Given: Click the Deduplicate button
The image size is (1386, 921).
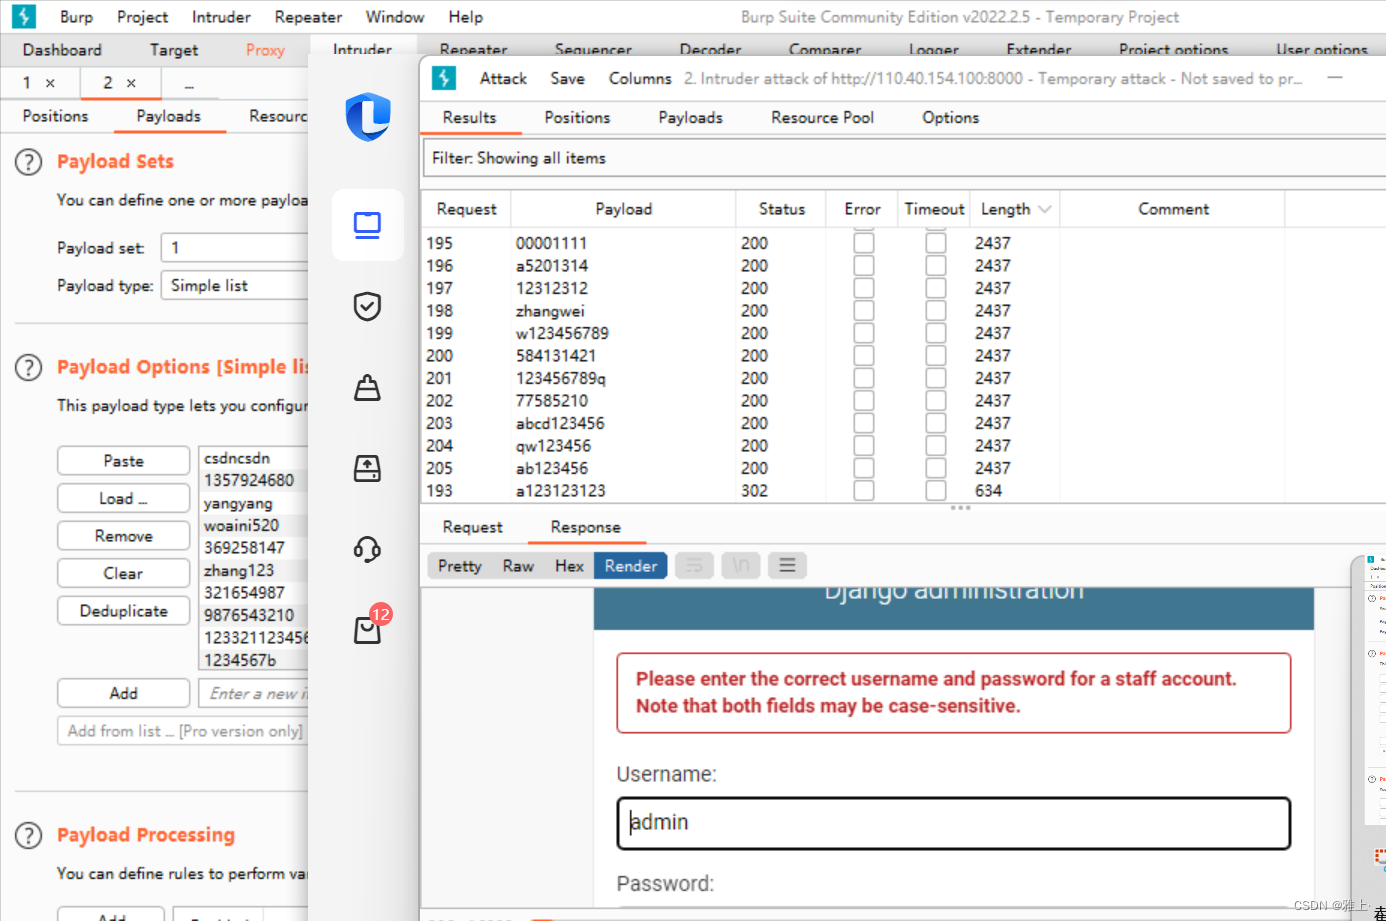Looking at the screenshot, I should pyautogui.click(x=123, y=610).
